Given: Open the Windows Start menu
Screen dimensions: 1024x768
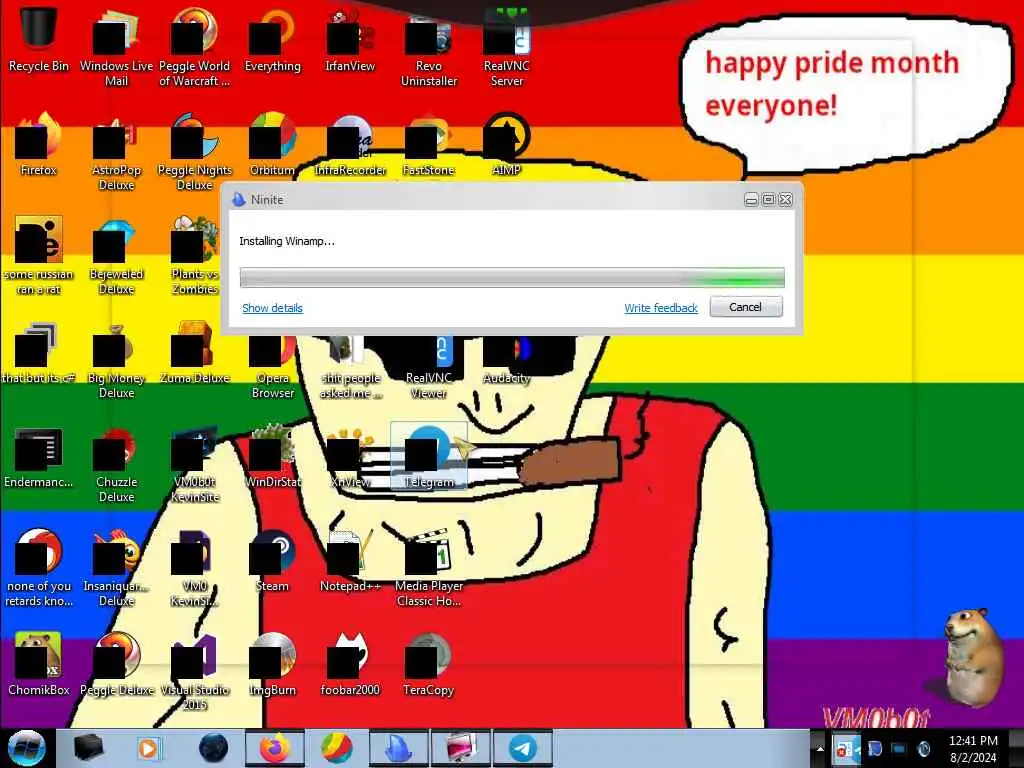Looking at the screenshot, I should click(x=26, y=748).
